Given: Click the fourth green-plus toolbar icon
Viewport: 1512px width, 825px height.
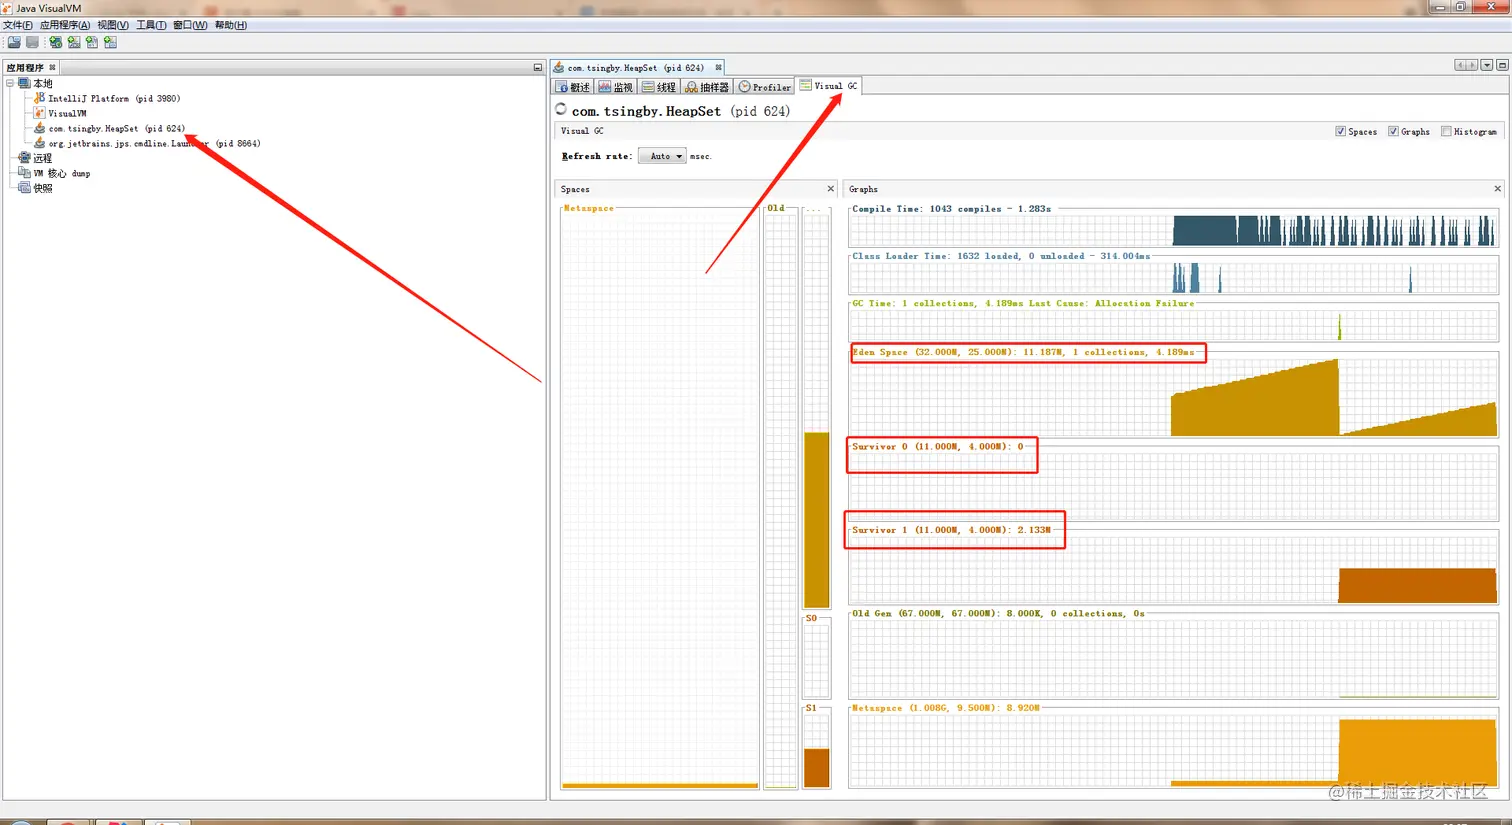Looking at the screenshot, I should tap(74, 42).
